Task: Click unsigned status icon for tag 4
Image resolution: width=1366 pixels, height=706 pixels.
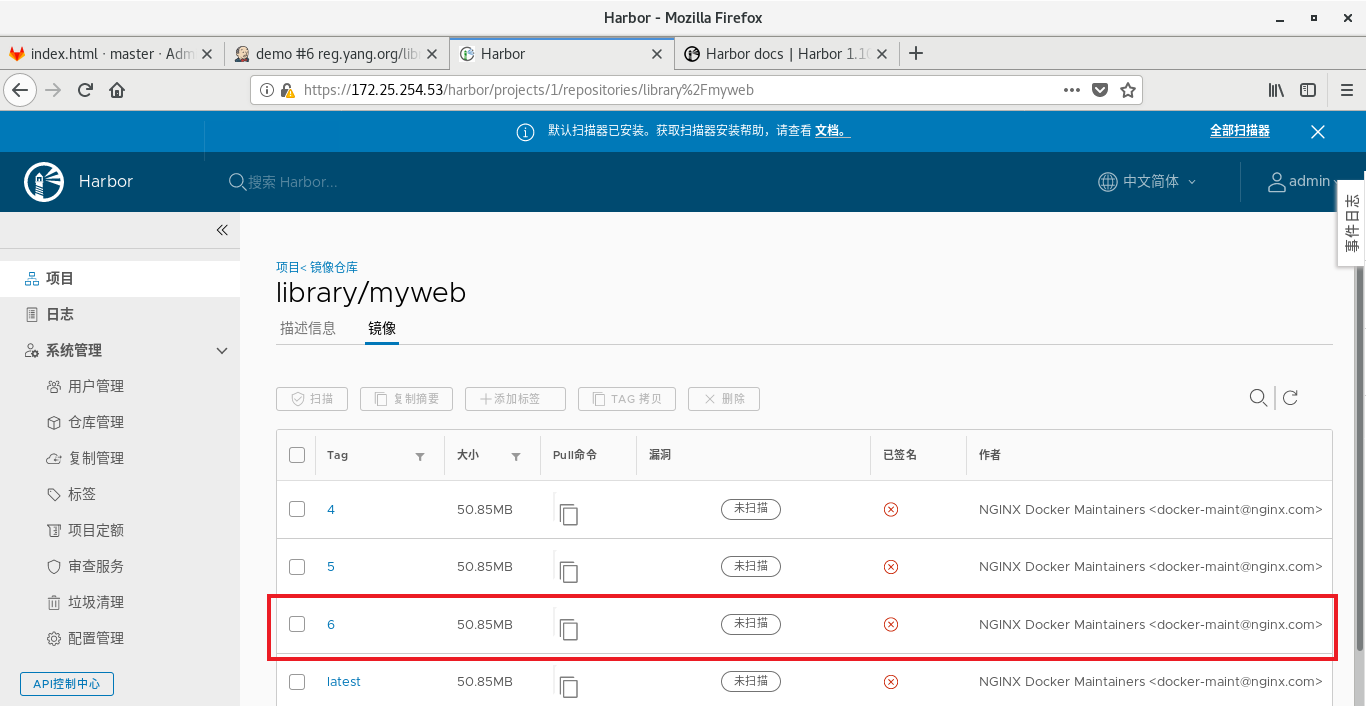Action: click(x=891, y=509)
